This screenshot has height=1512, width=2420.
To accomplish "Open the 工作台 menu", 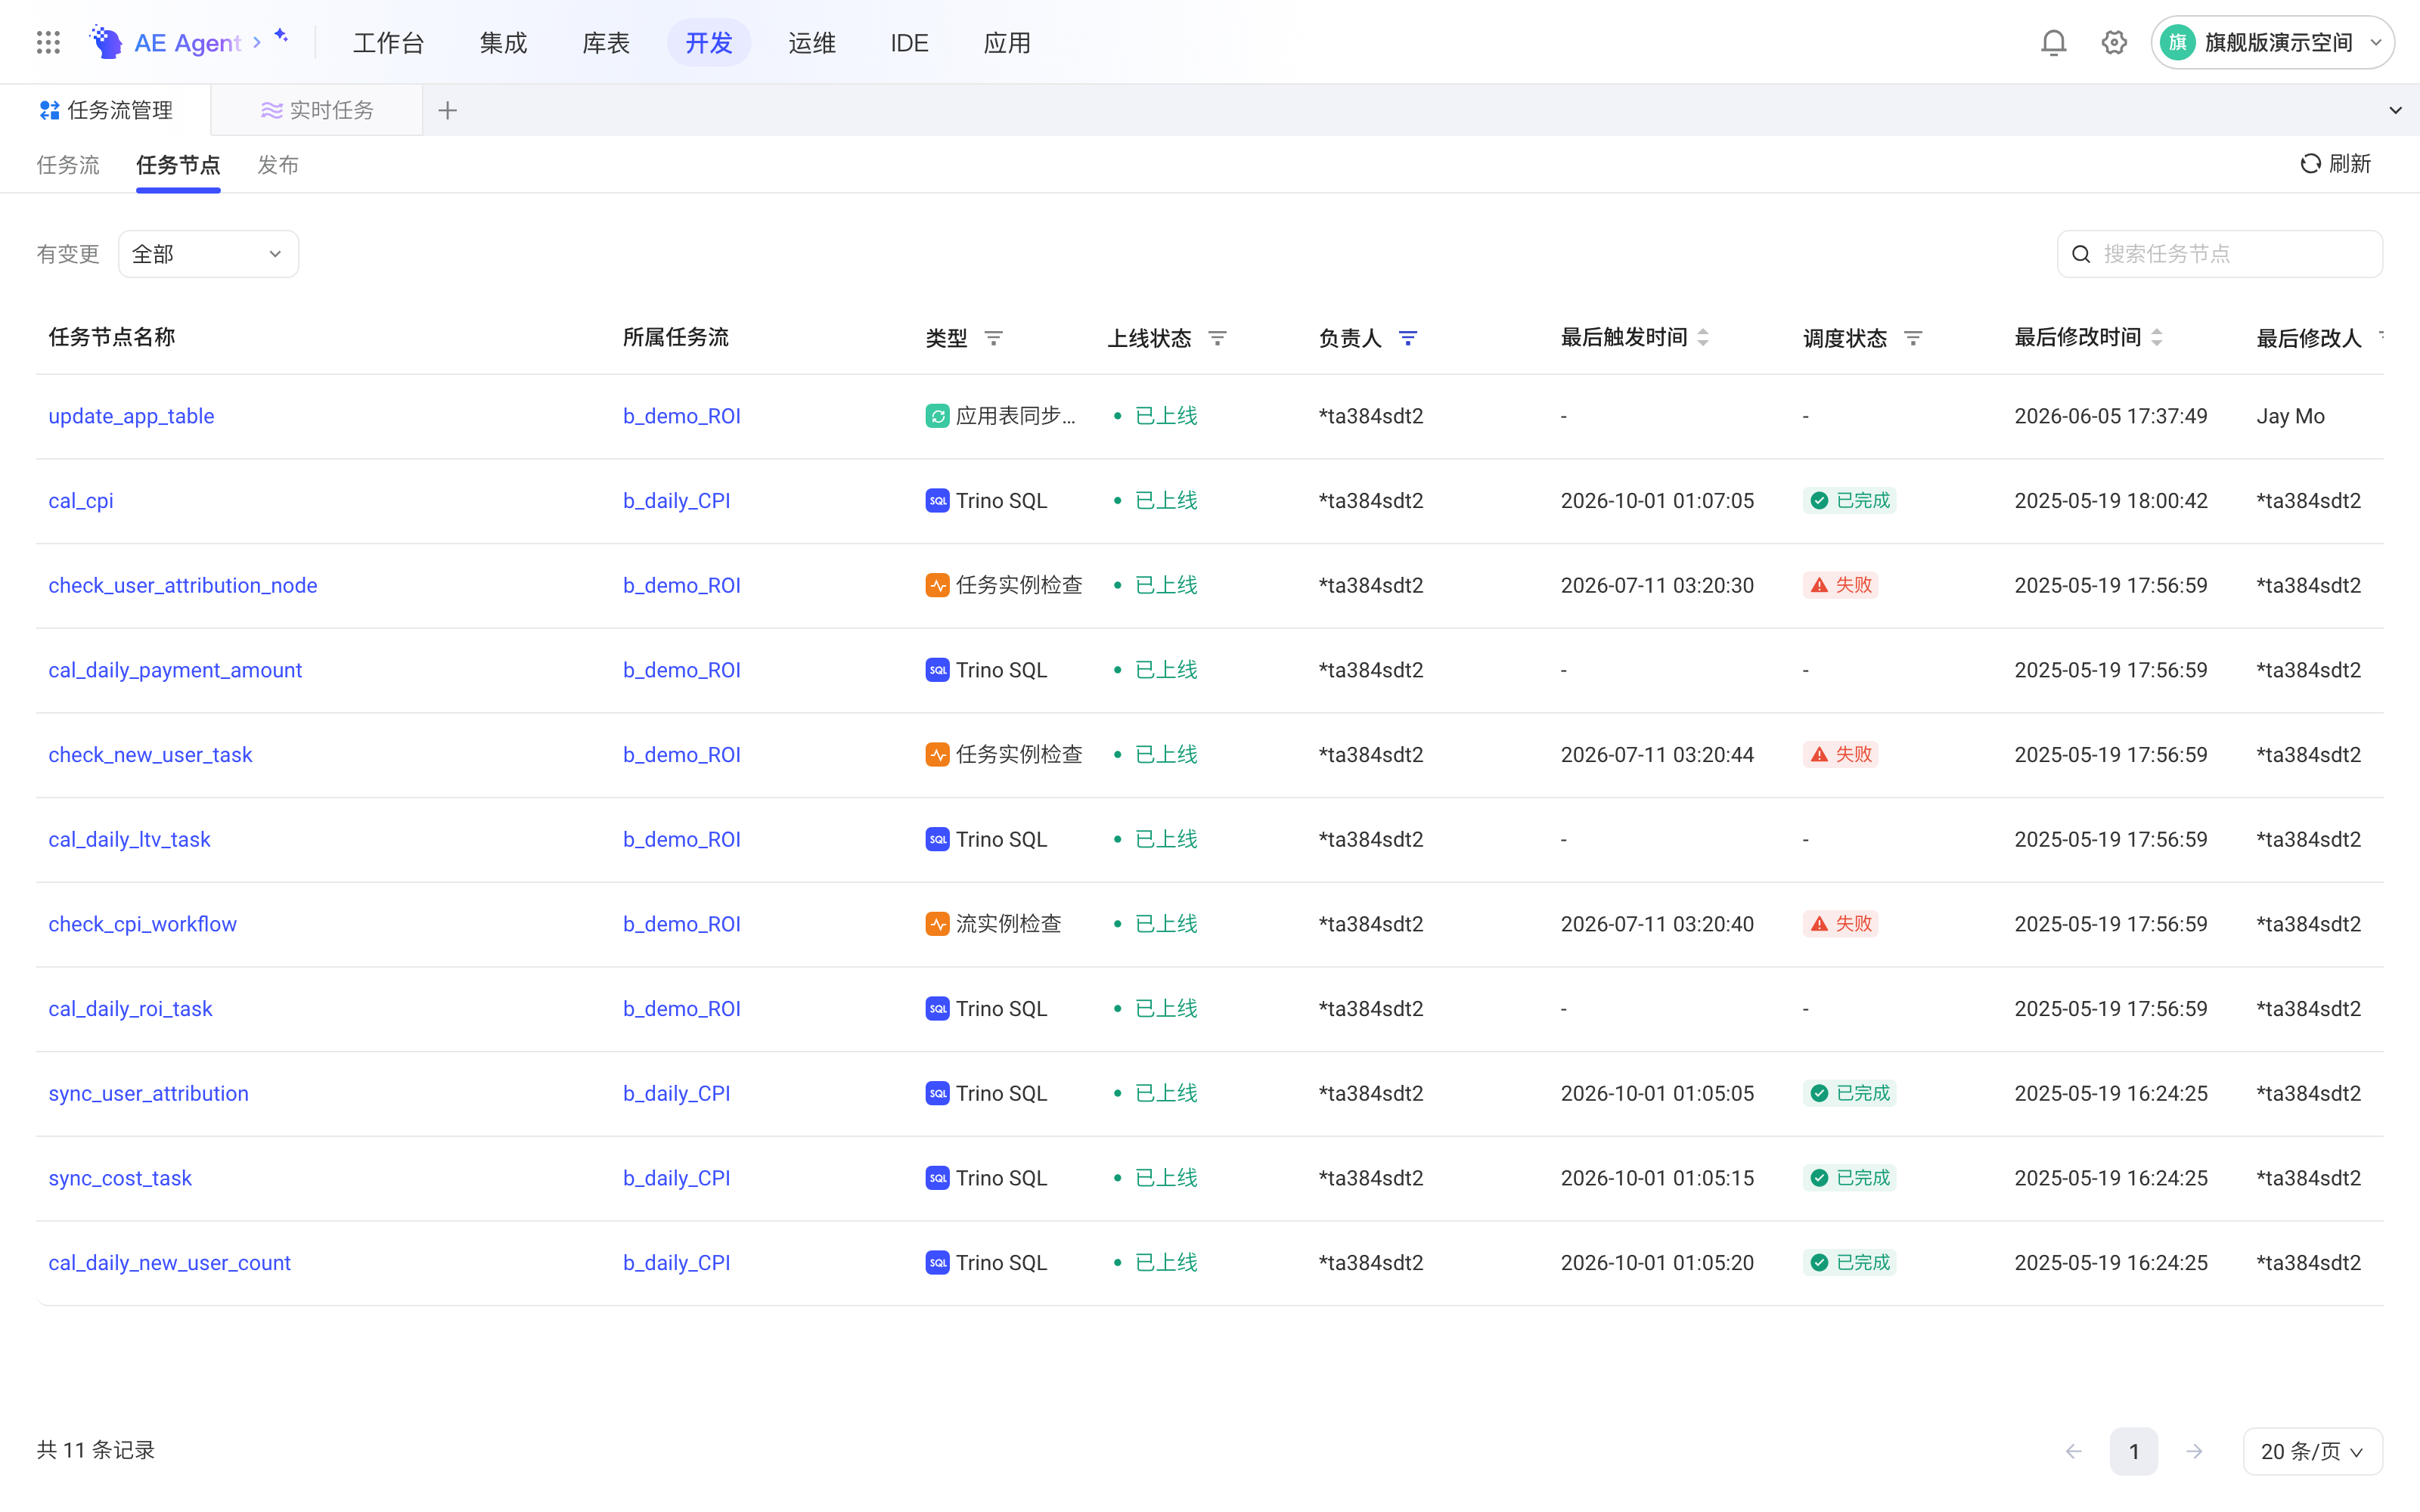I will pyautogui.click(x=389, y=43).
